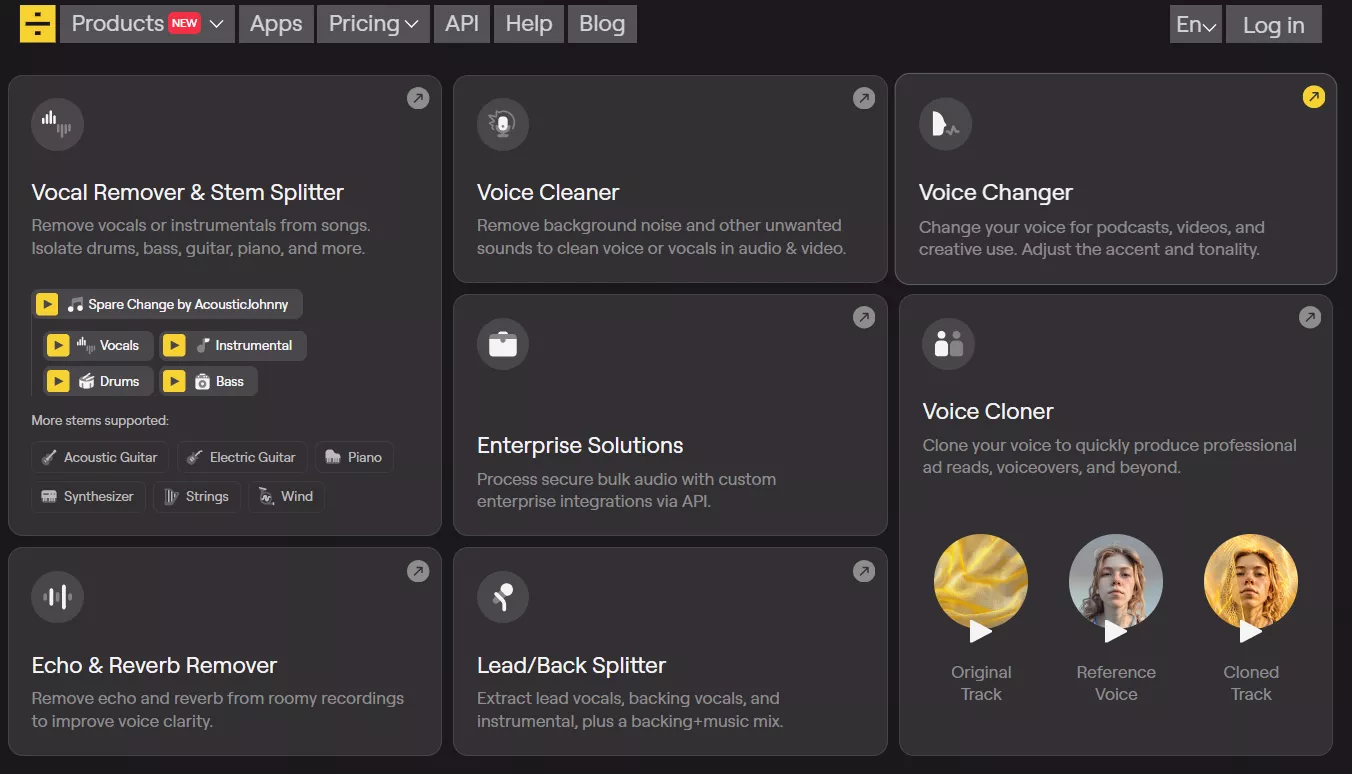The height and width of the screenshot is (774, 1352).
Task: Expand the Pricing dropdown menu
Action: point(373,24)
